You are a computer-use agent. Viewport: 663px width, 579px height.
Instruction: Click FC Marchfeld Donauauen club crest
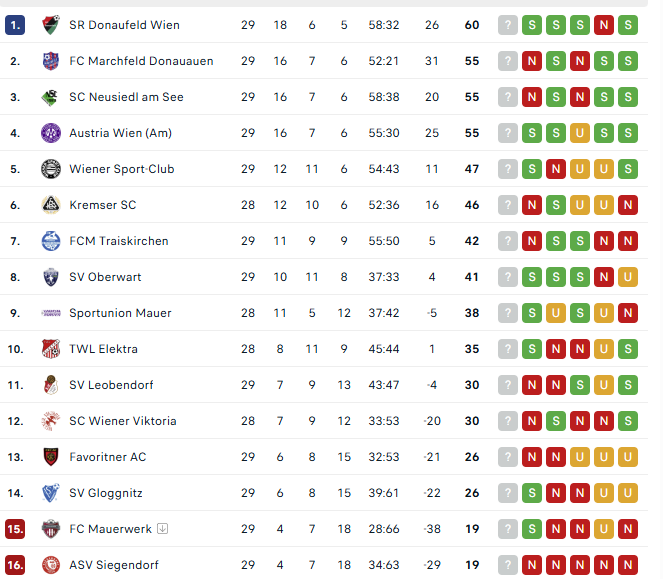click(50, 61)
